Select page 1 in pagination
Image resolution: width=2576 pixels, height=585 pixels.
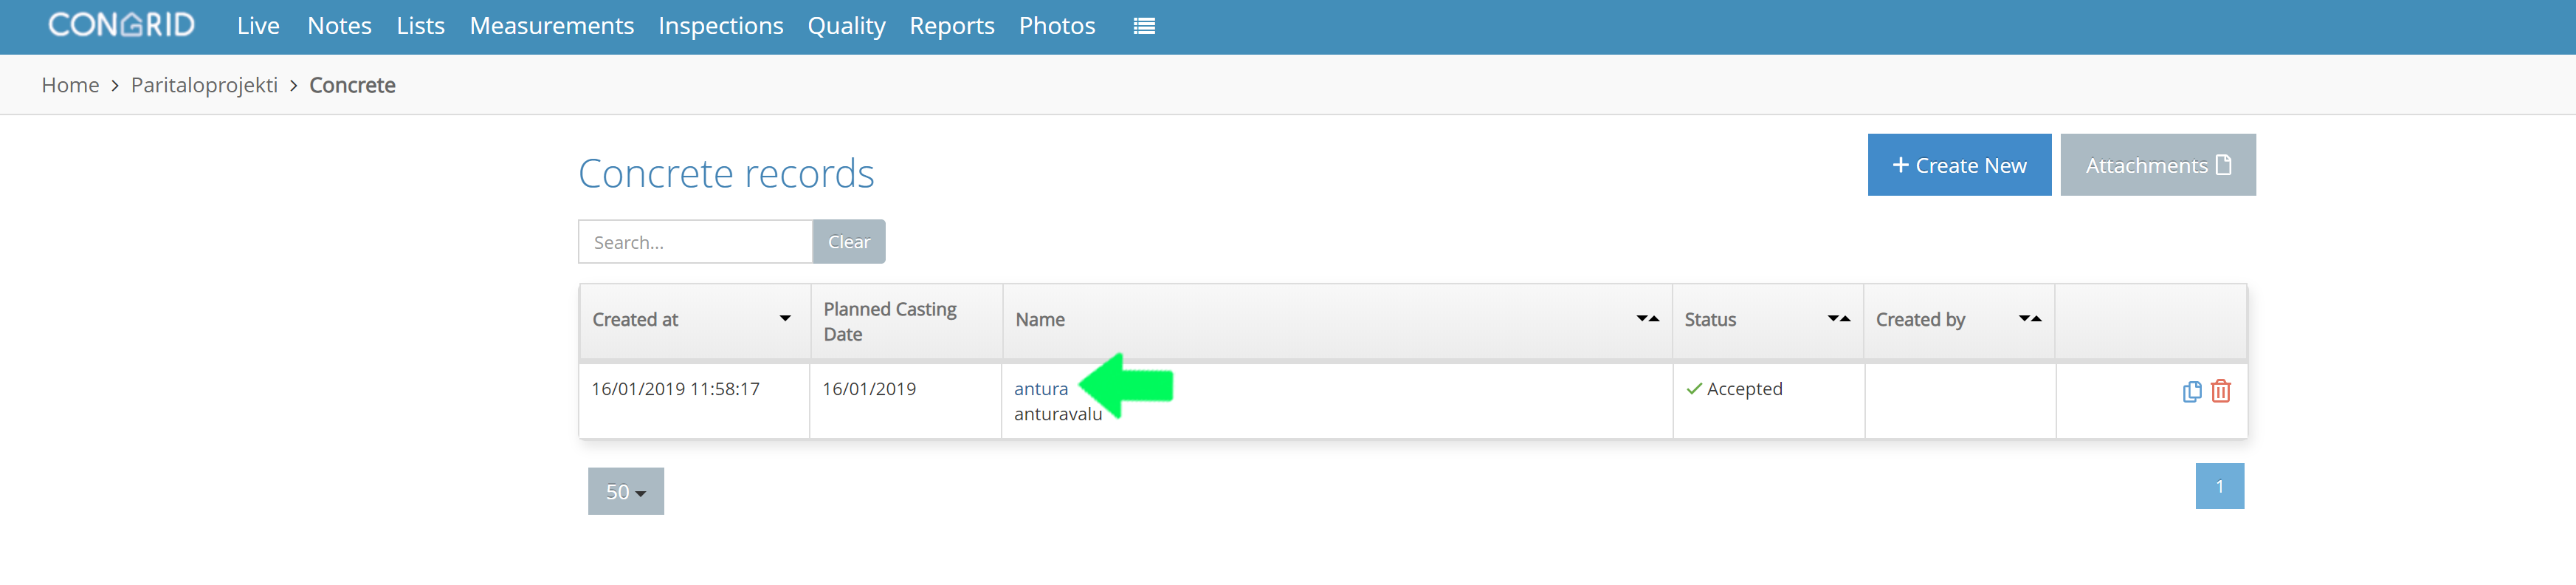2219,486
